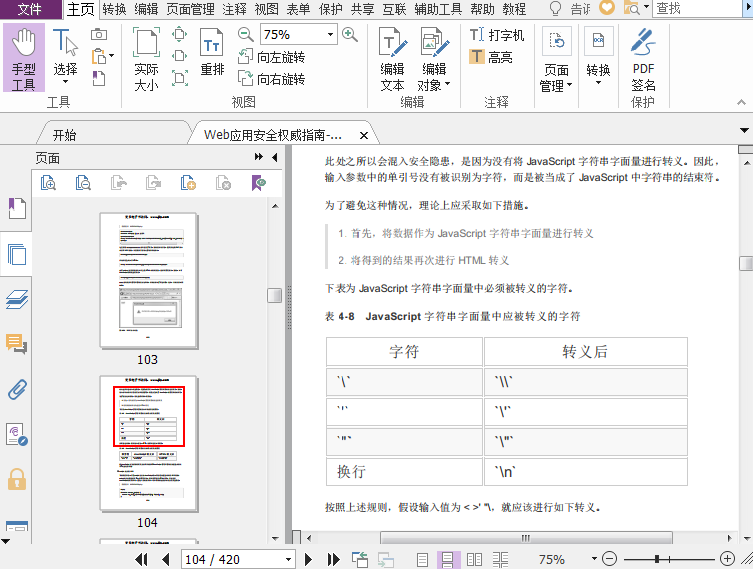This screenshot has height=569, width=753.
Task: Click the status bar zoom slider handle
Action: coord(657,559)
